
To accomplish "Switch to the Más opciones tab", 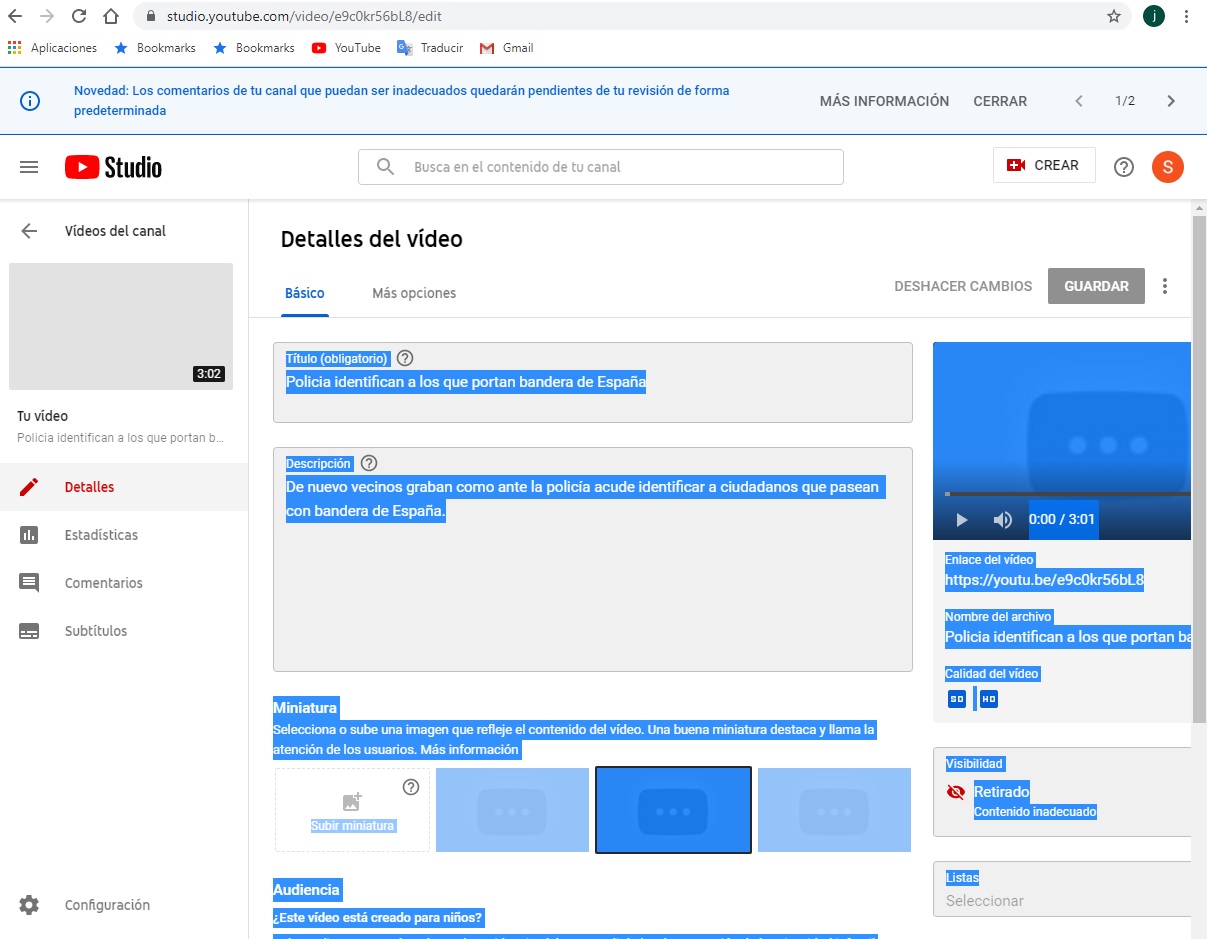I will (x=414, y=293).
